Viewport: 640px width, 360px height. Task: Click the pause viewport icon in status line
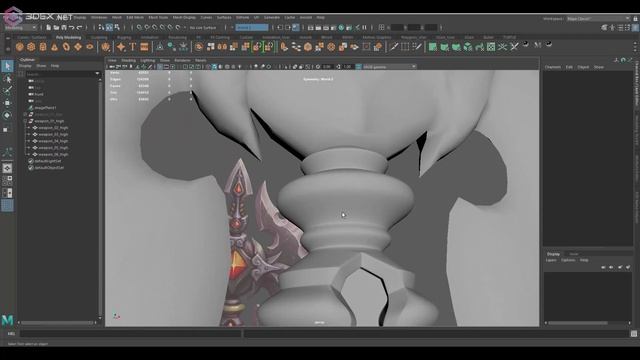point(364,27)
